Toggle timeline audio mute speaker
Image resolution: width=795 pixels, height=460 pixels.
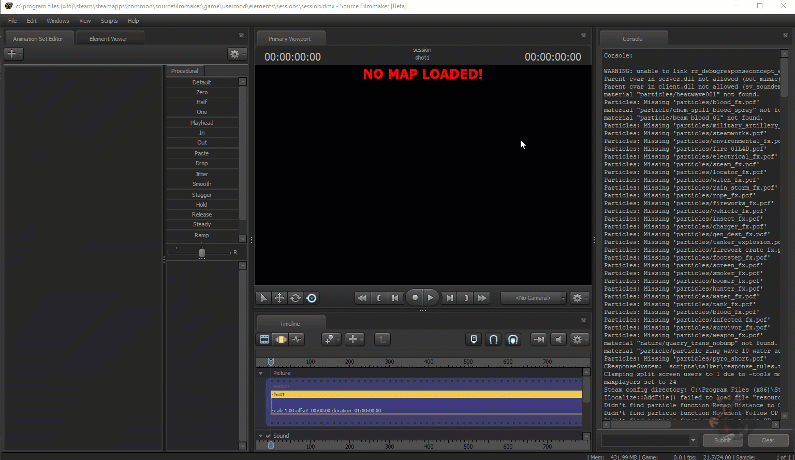[558, 339]
